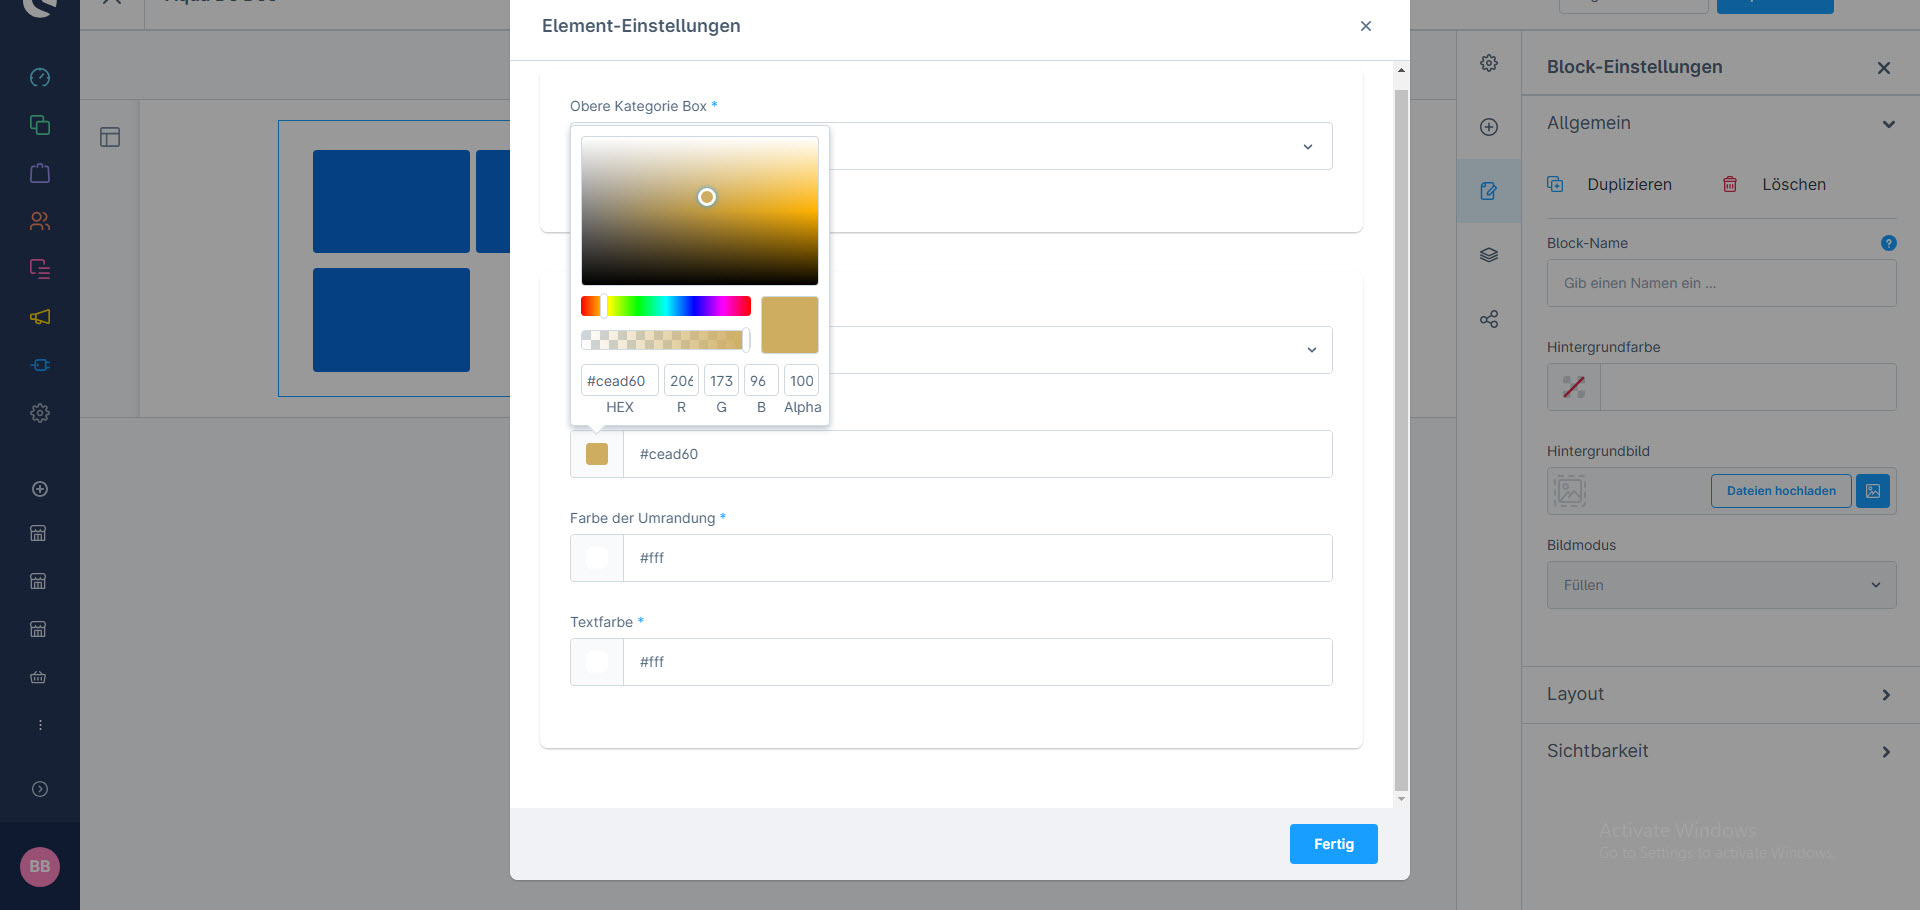
Task: Open media library image button
Action: (x=1872, y=491)
